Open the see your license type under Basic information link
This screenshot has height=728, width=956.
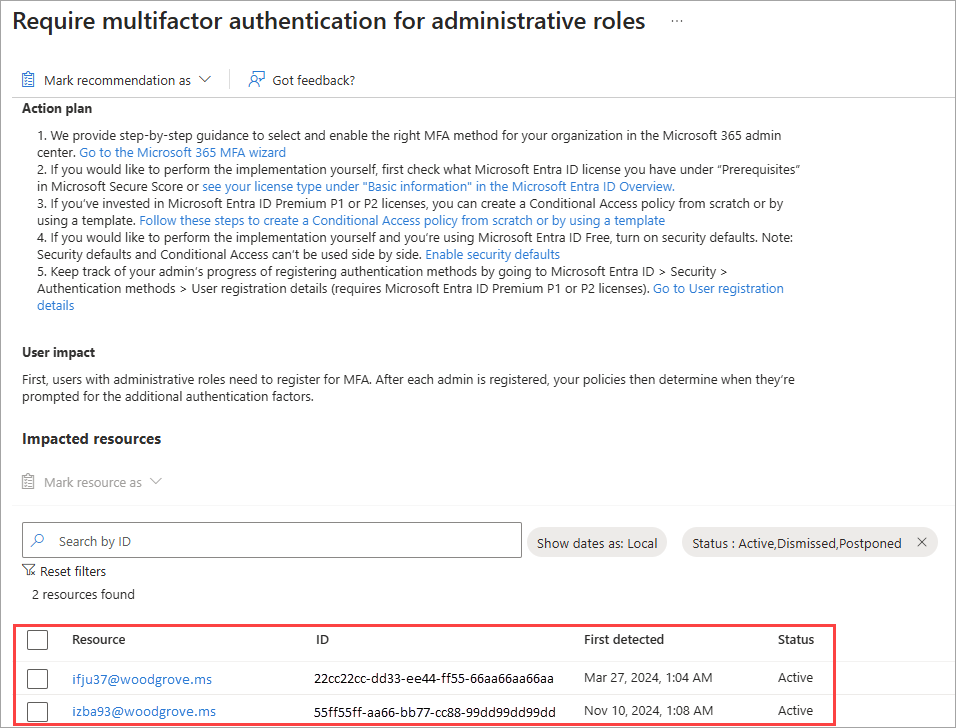coord(438,187)
